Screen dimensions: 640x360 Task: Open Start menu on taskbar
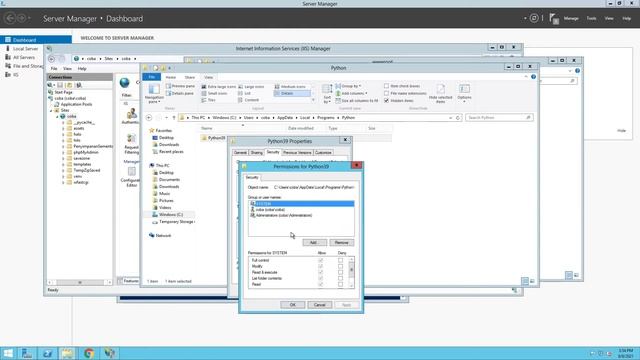point(8,353)
